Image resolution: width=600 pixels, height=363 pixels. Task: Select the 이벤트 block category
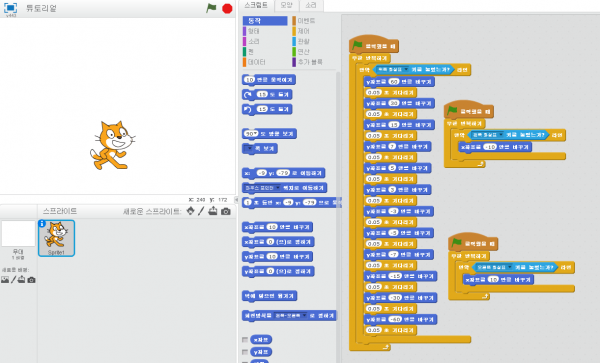pyautogui.click(x=304, y=21)
